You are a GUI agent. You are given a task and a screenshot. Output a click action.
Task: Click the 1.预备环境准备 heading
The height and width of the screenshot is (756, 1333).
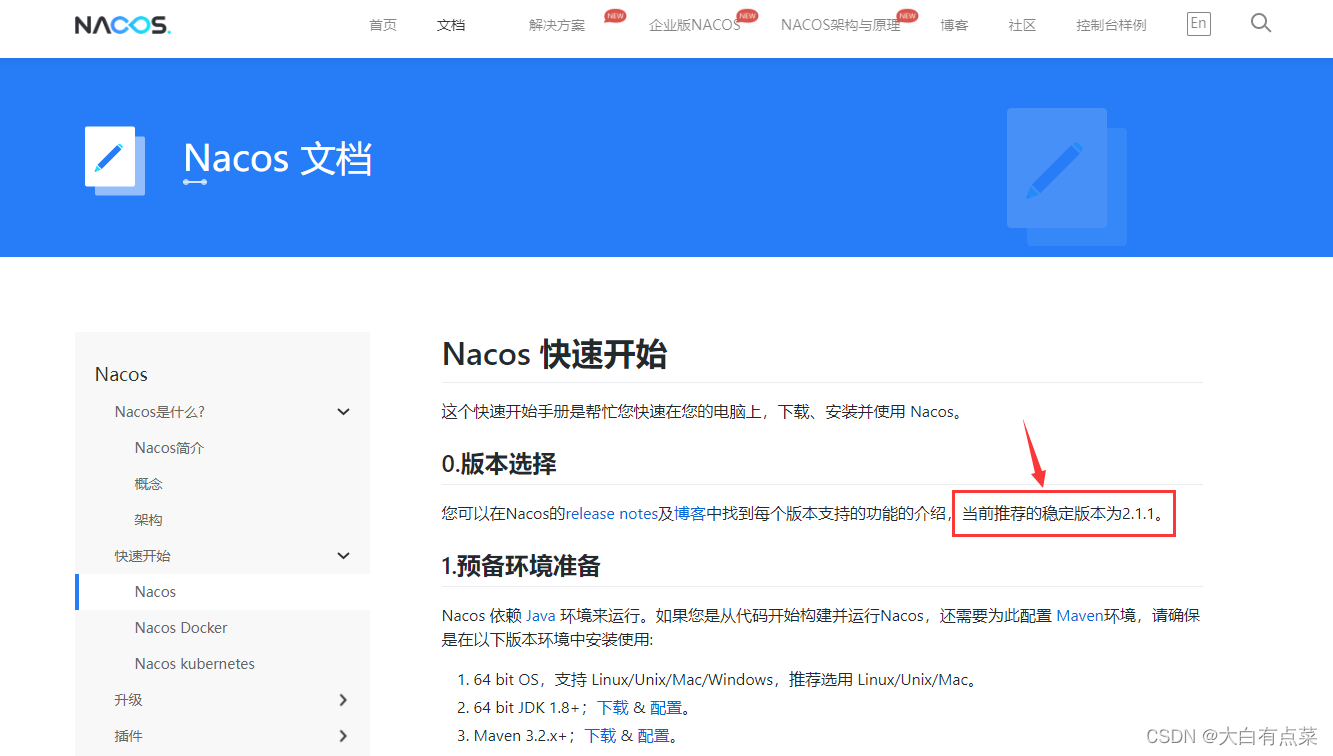(x=521, y=566)
